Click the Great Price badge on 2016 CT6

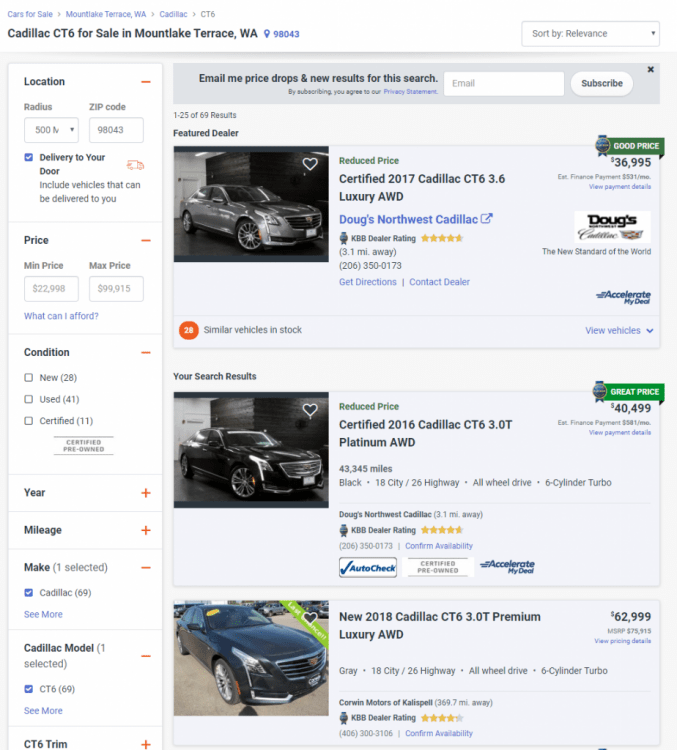tap(629, 392)
